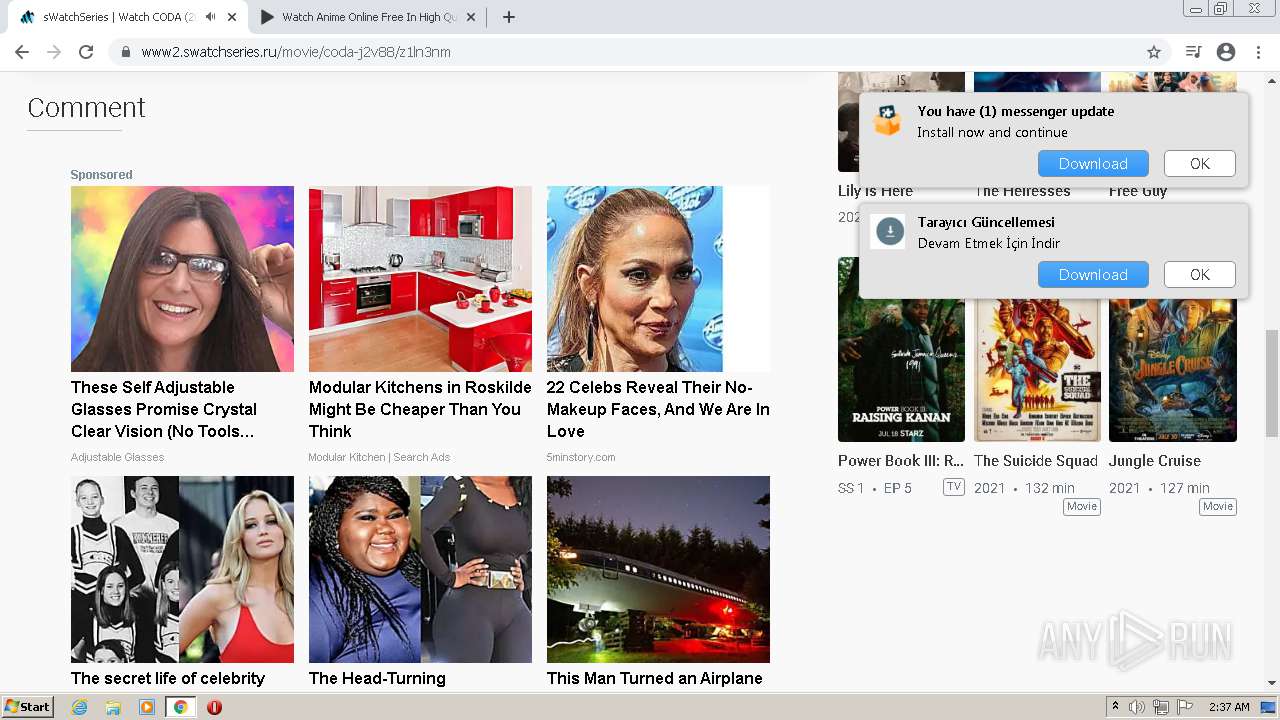
Task: Open the no-makeup celebs ad image
Action: pyautogui.click(x=658, y=279)
